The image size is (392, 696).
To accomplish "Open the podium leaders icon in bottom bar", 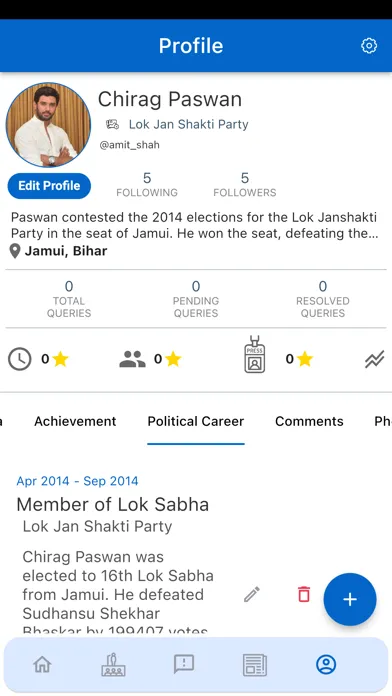I will (113, 664).
